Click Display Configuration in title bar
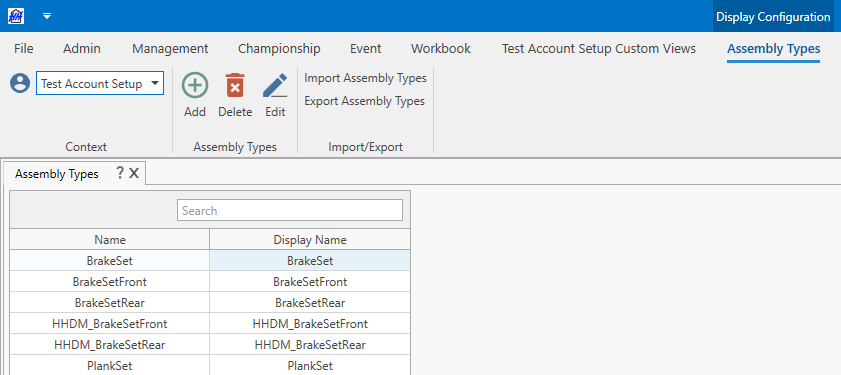 click(773, 17)
